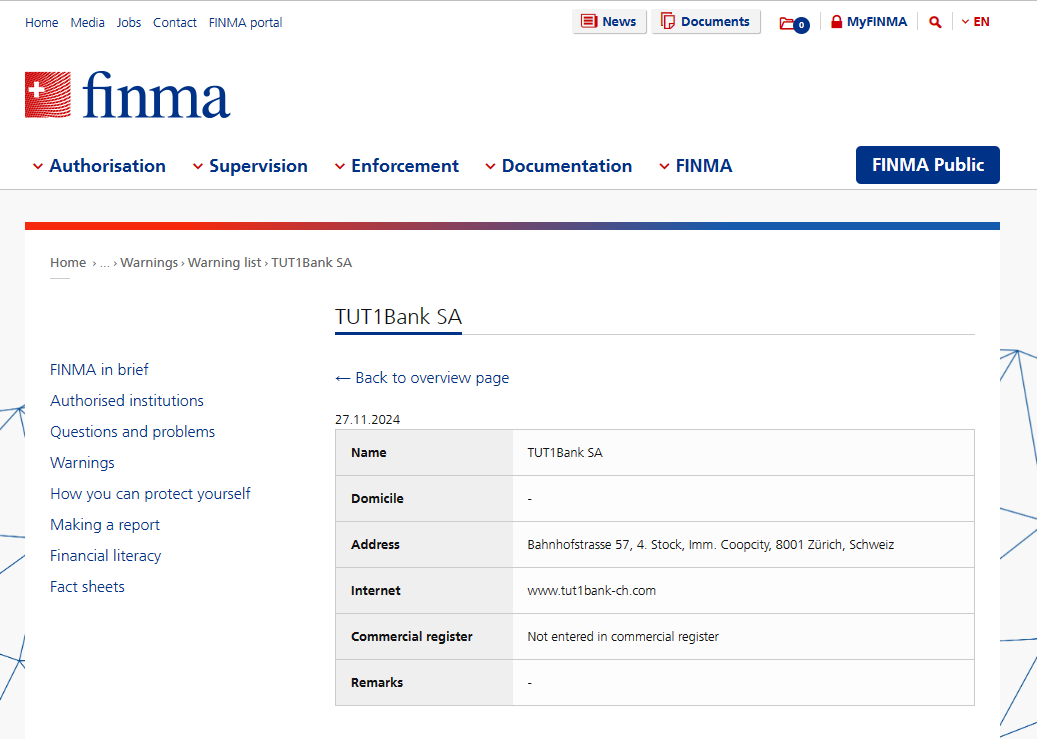
Task: Click the red Documents pages icon
Action: pyautogui.click(x=668, y=21)
